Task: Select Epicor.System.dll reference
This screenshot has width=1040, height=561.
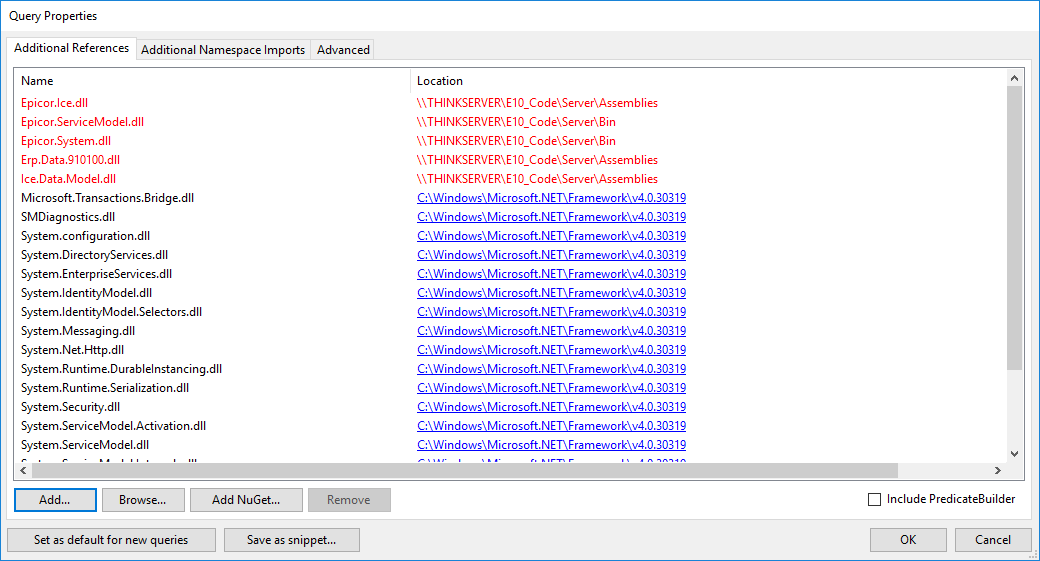Action: coord(66,141)
